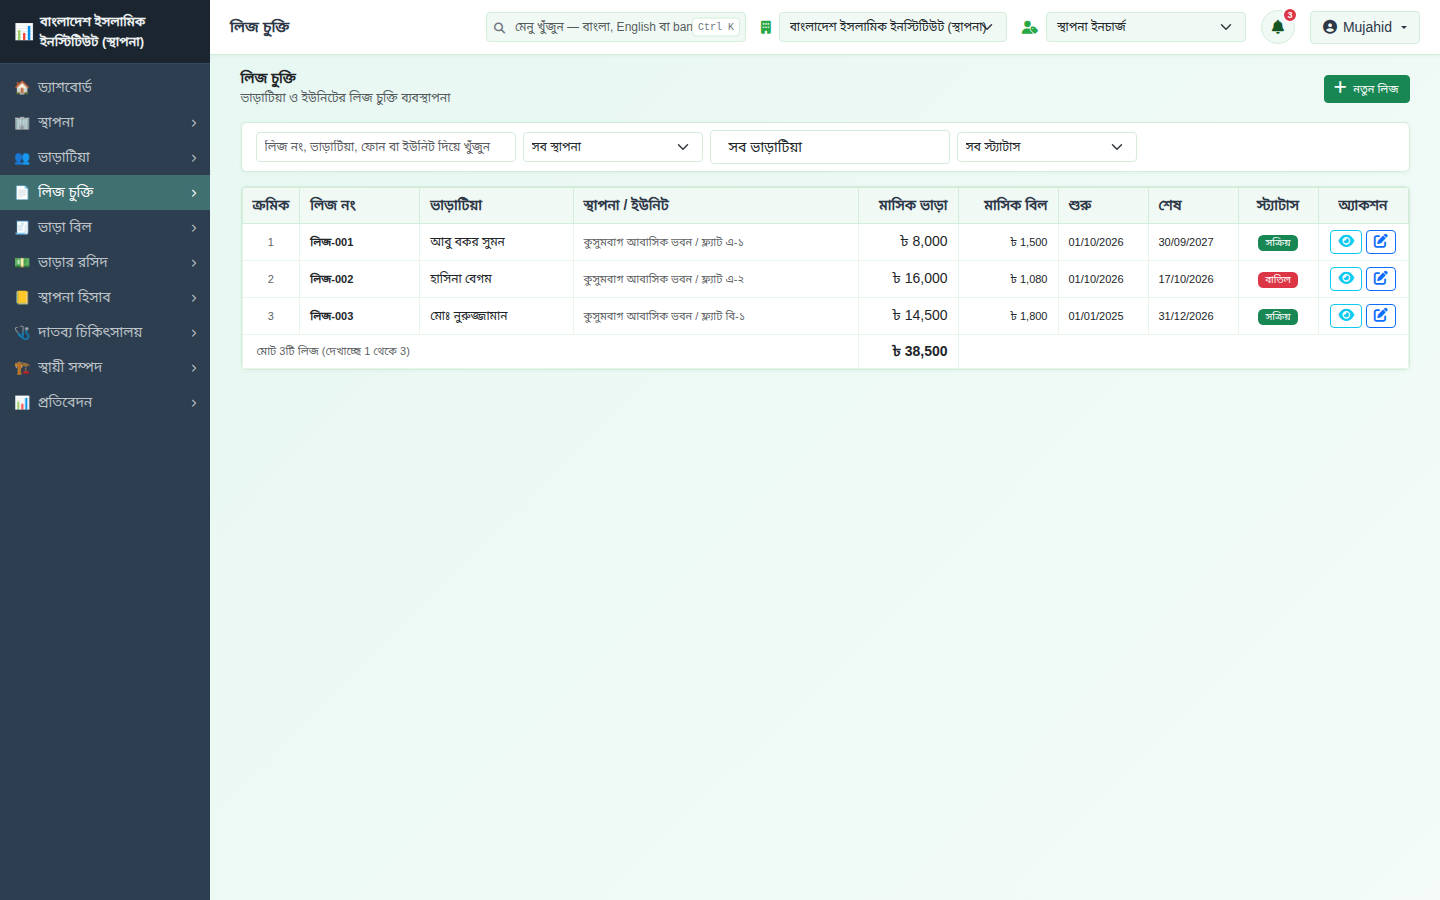Viewport: 1440px width, 900px height.
Task: Focus the lease search input field
Action: click(x=385, y=147)
